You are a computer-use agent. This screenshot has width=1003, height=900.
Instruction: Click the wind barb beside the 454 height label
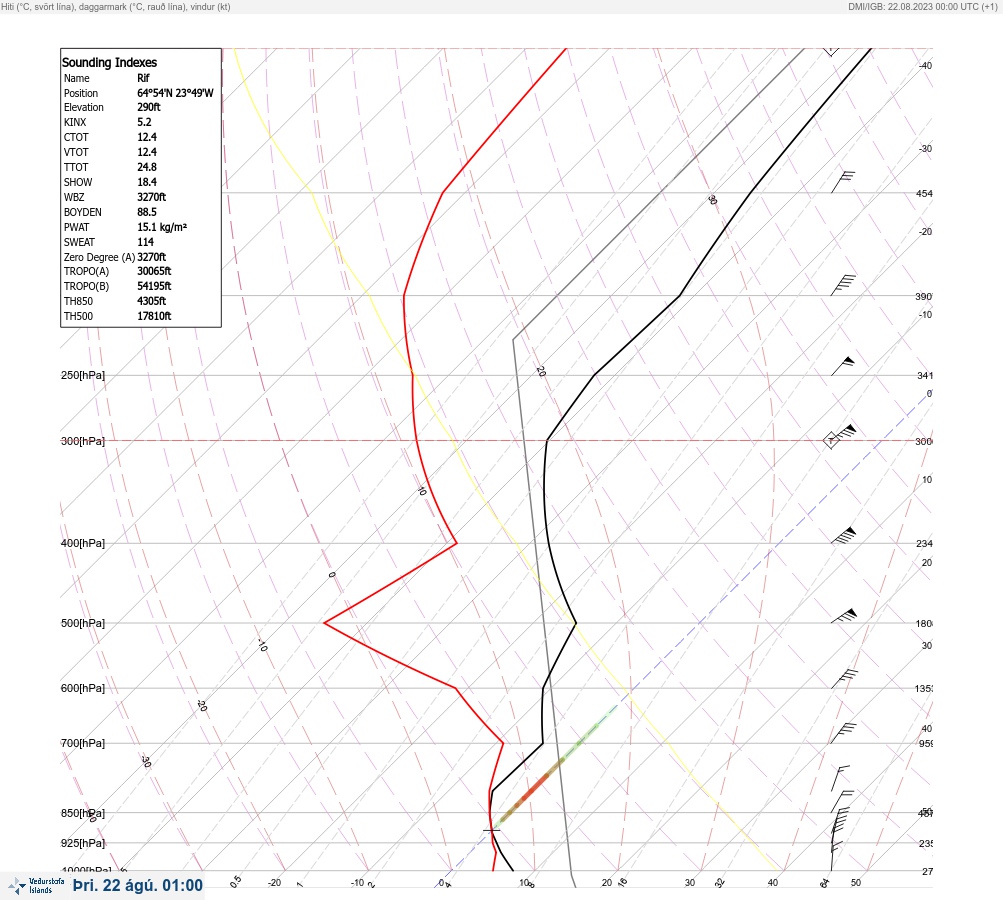tap(843, 182)
